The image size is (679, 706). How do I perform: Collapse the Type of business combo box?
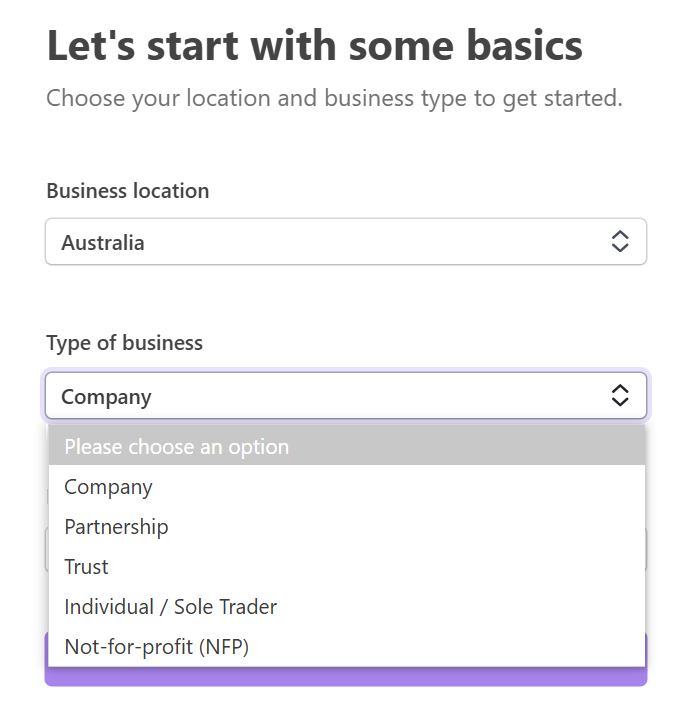point(345,396)
